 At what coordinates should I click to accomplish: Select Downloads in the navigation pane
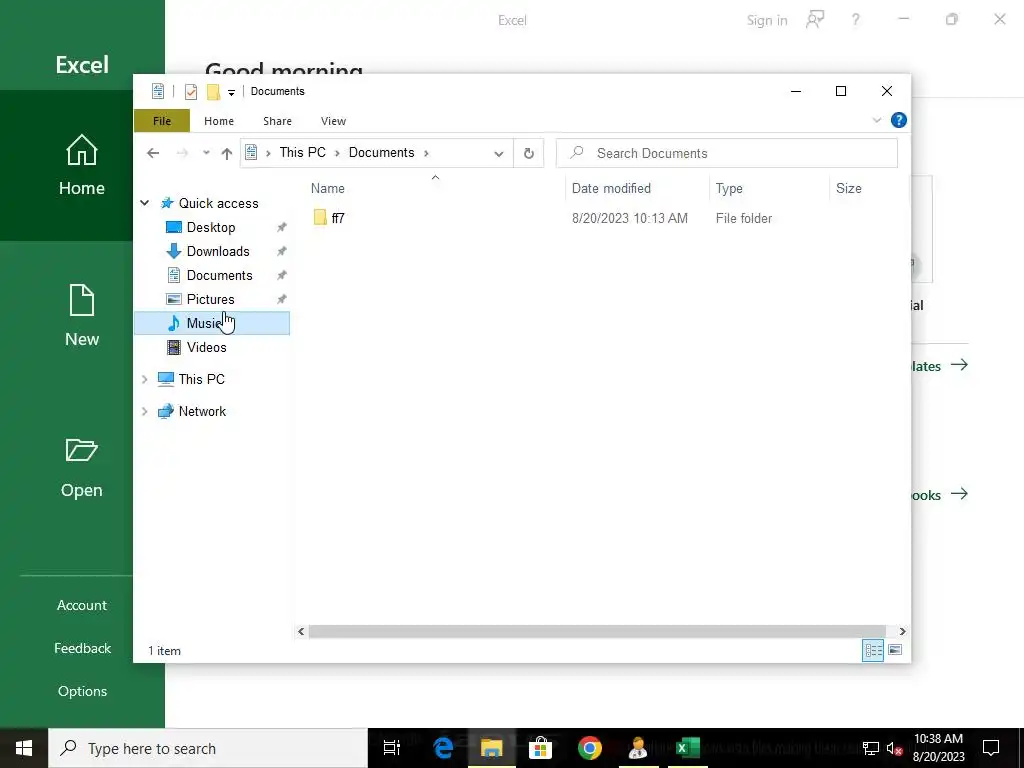(217, 251)
